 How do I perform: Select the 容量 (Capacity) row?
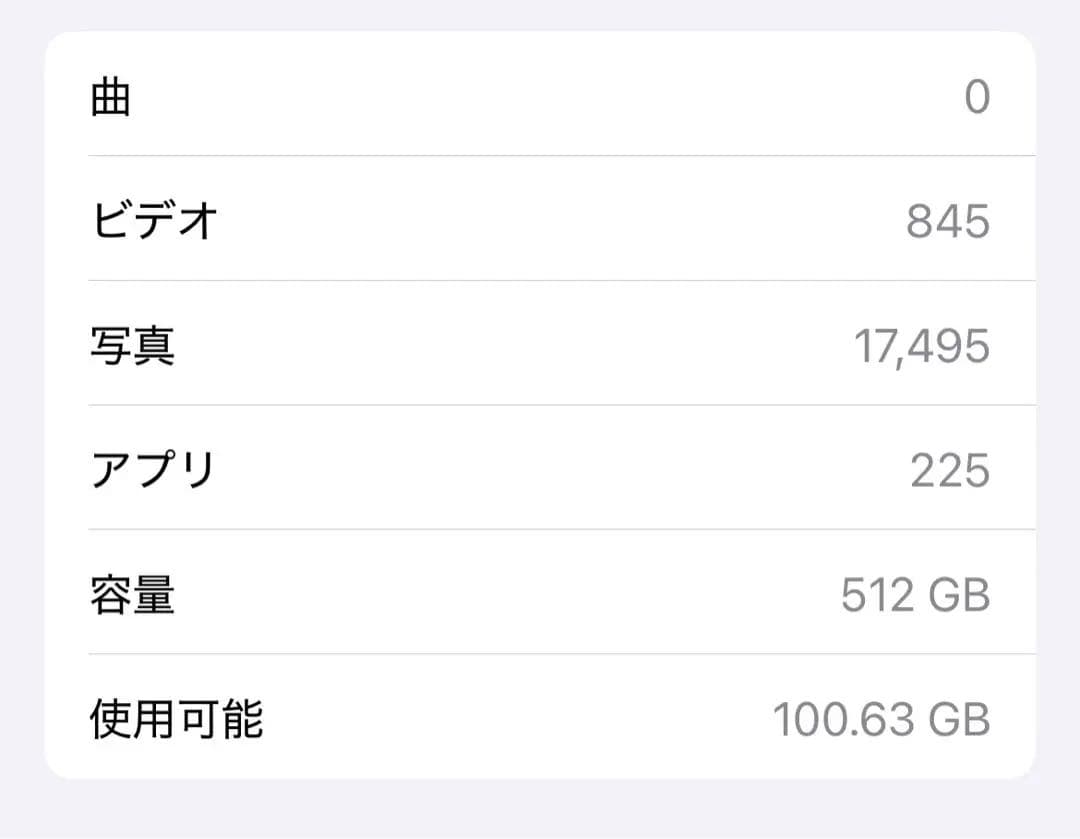click(540, 595)
